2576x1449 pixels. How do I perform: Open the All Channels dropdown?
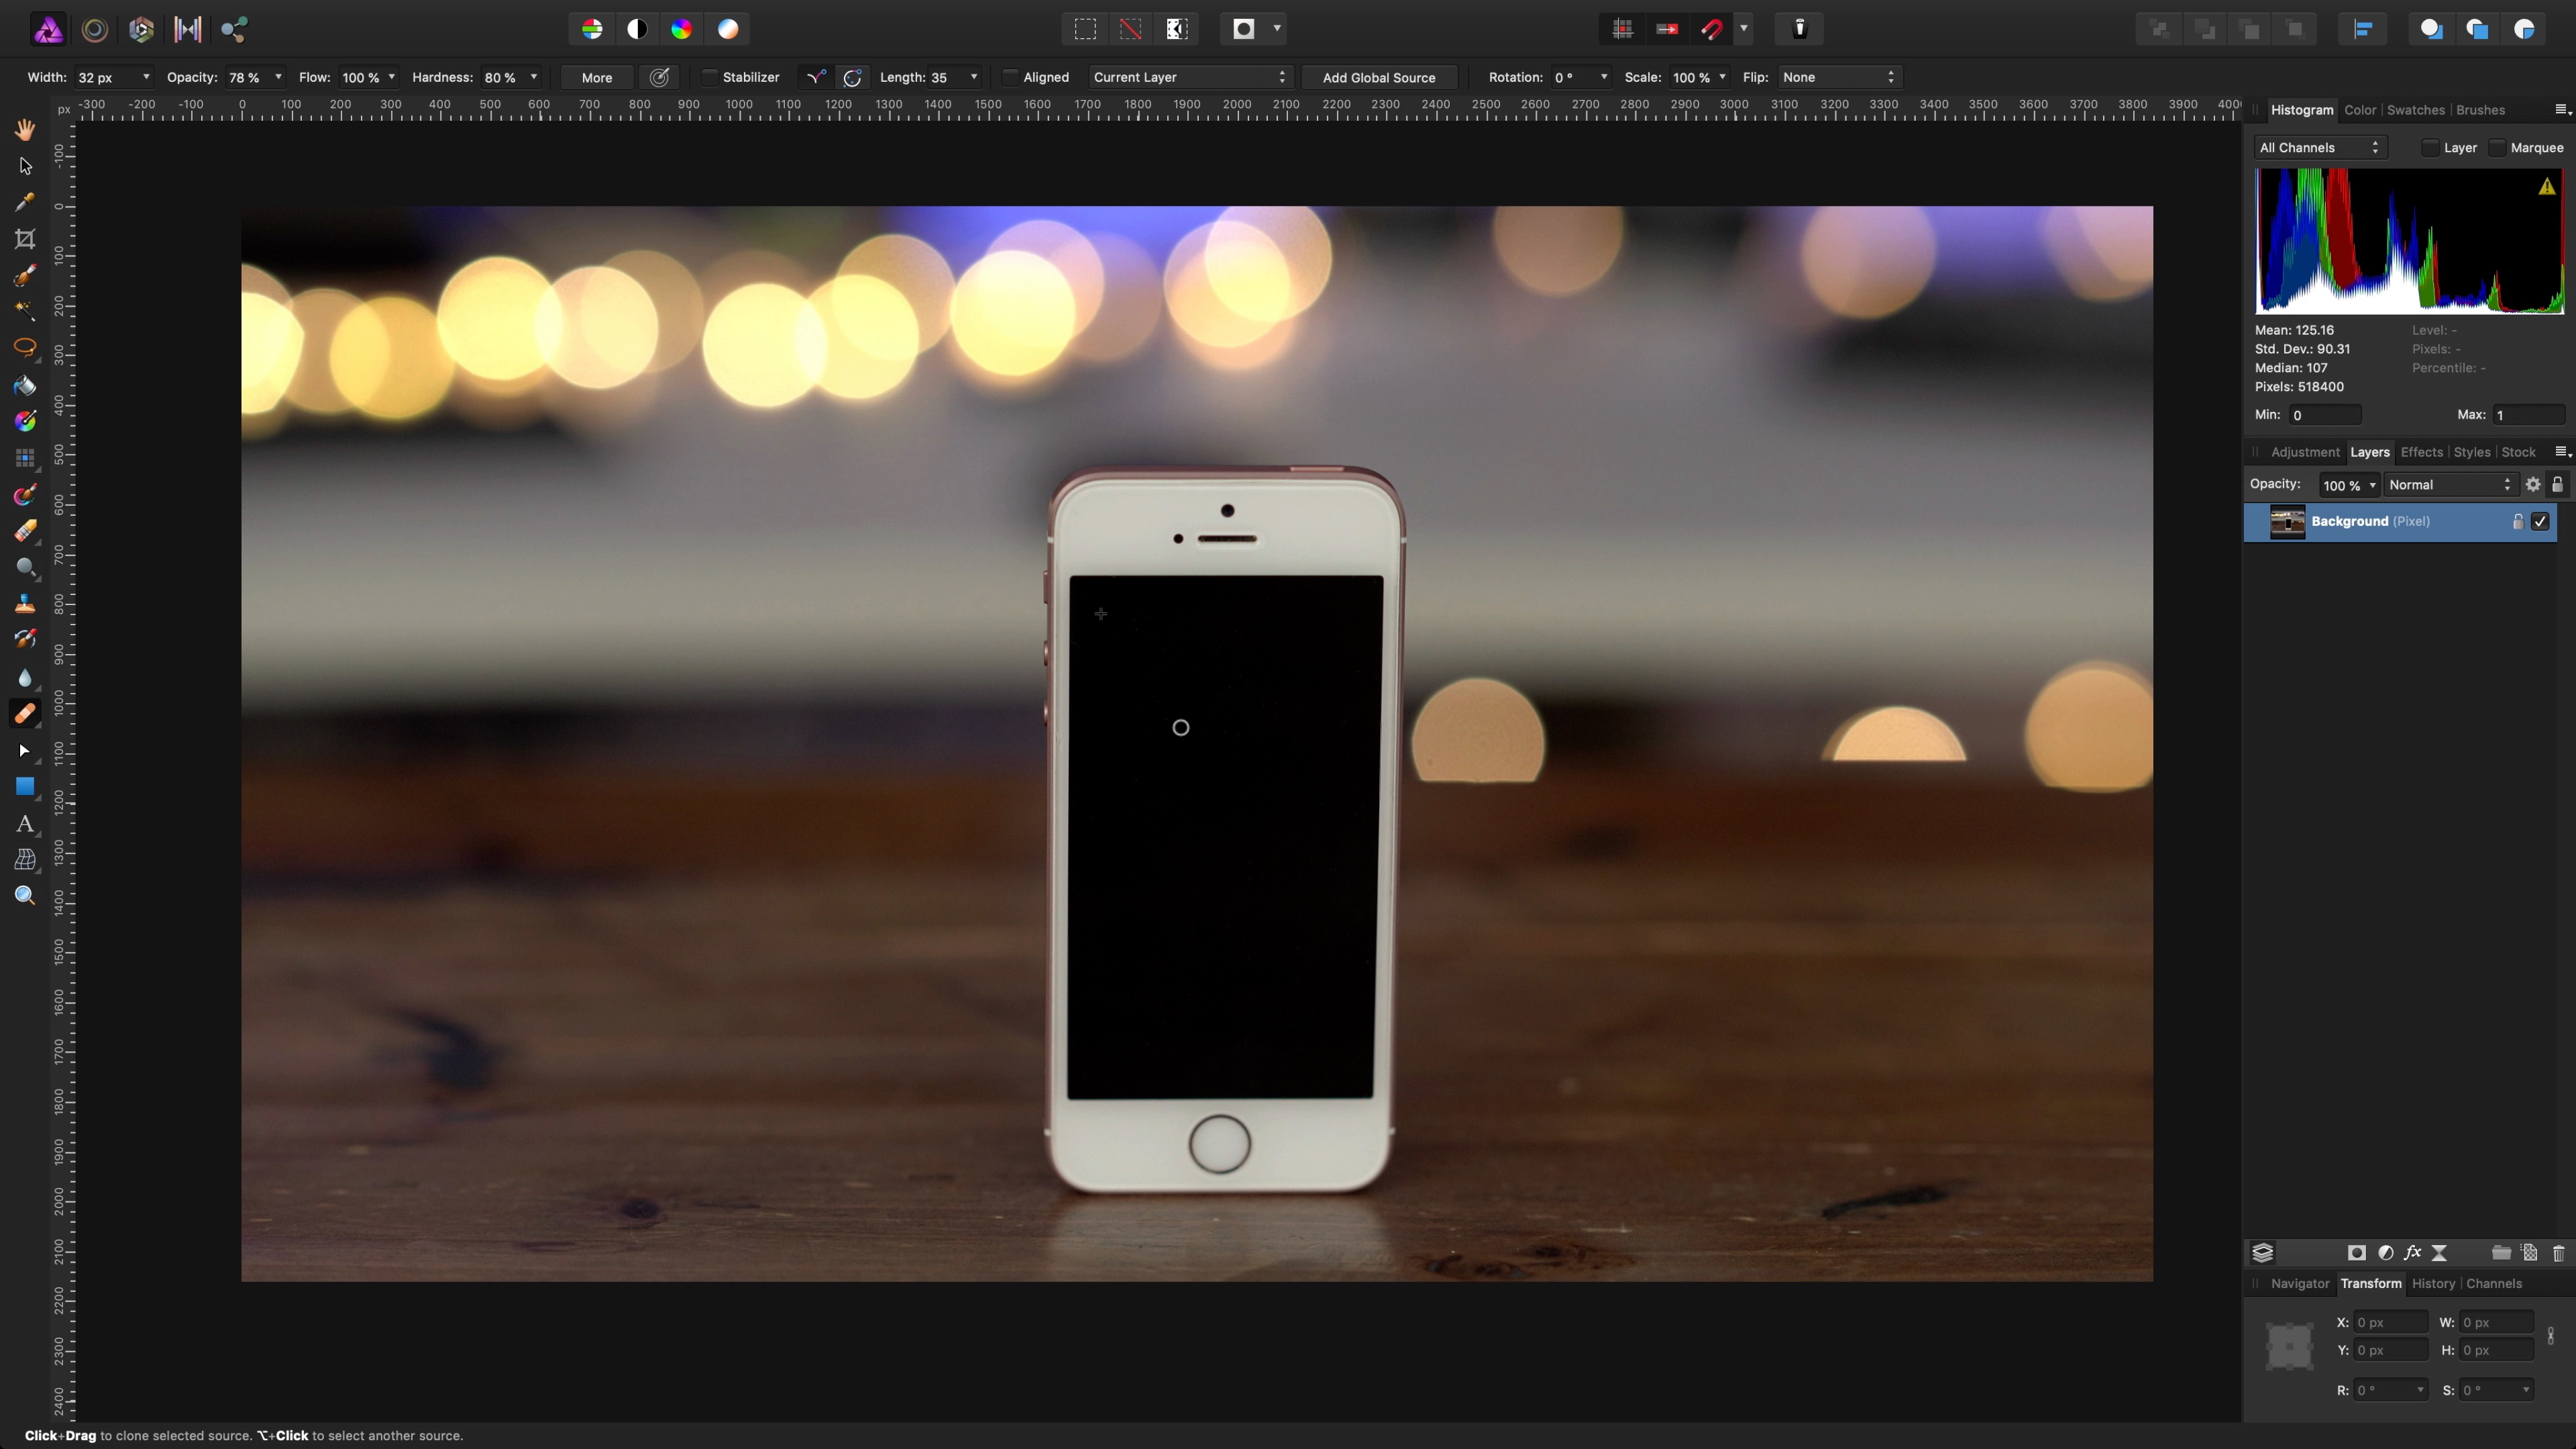2319,148
